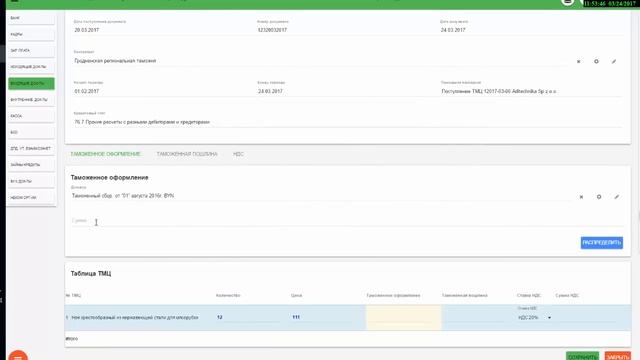Switch to ТАМОЖЕННОЕ ОФОРМЛЕНИЕ tab

[105, 154]
